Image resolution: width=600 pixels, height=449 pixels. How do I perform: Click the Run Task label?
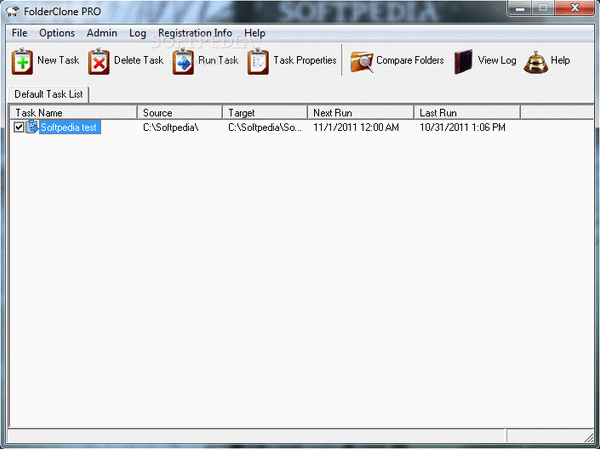(218, 60)
